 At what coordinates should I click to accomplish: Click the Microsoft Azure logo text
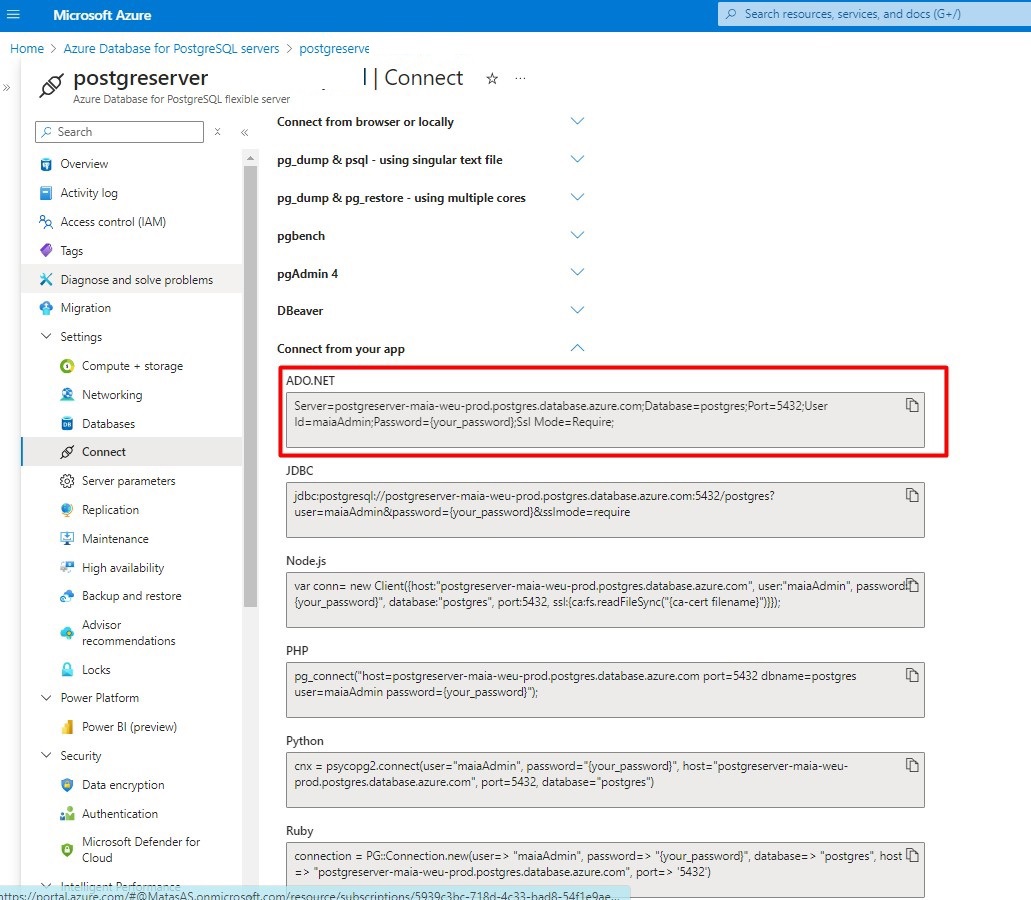[102, 15]
